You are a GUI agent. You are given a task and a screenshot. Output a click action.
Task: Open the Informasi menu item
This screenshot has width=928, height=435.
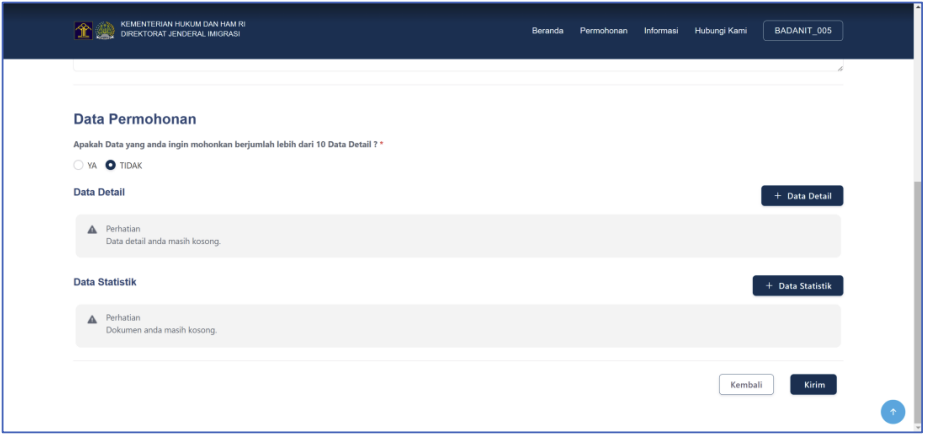(661, 31)
